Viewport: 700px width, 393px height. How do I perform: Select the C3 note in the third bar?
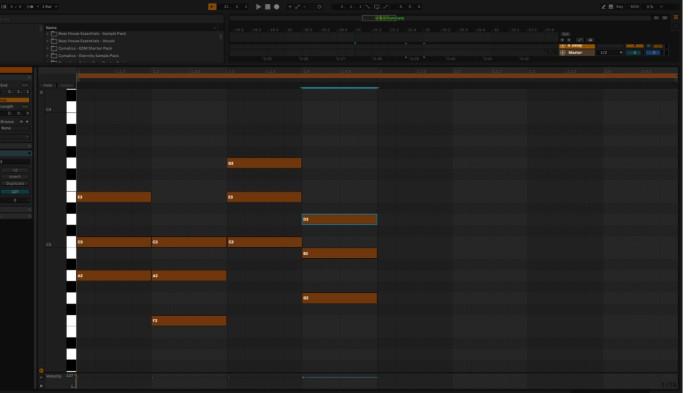(264, 242)
